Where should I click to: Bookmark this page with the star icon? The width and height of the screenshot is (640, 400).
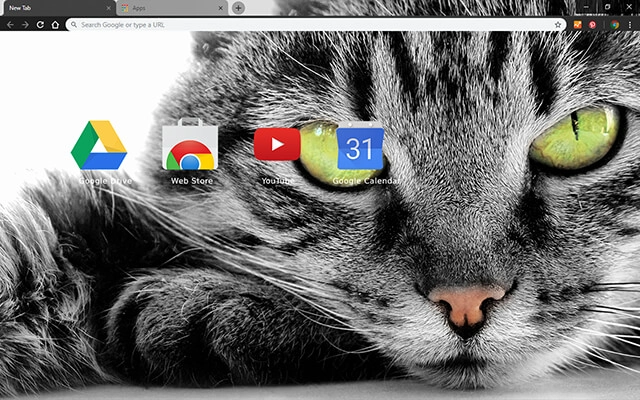coord(558,25)
